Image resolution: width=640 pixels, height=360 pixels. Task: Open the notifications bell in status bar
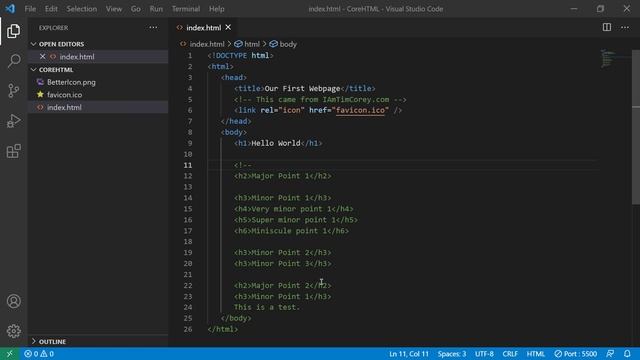(x=627, y=354)
